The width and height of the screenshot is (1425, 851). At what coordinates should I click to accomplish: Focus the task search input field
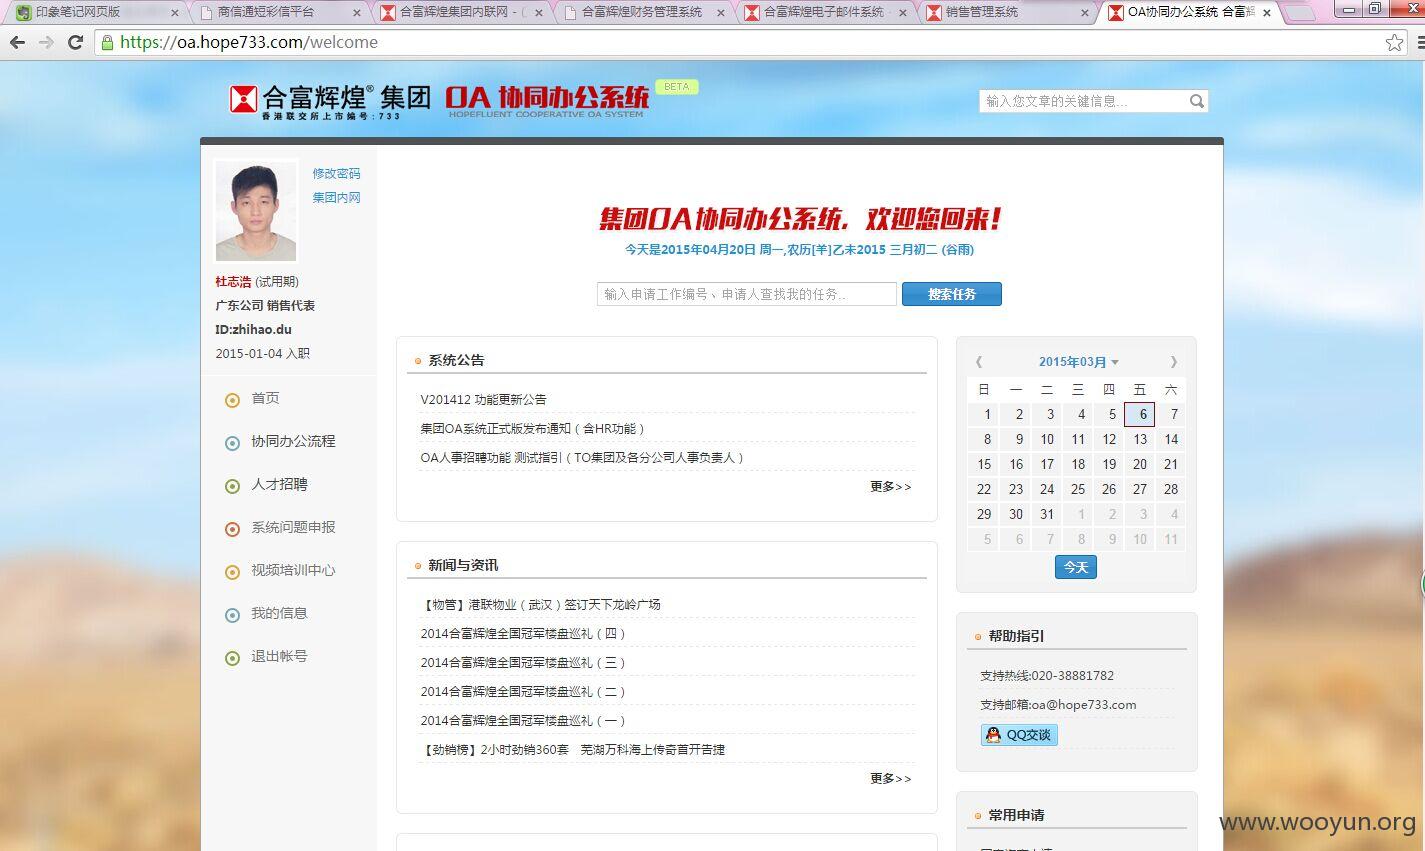[x=747, y=294]
